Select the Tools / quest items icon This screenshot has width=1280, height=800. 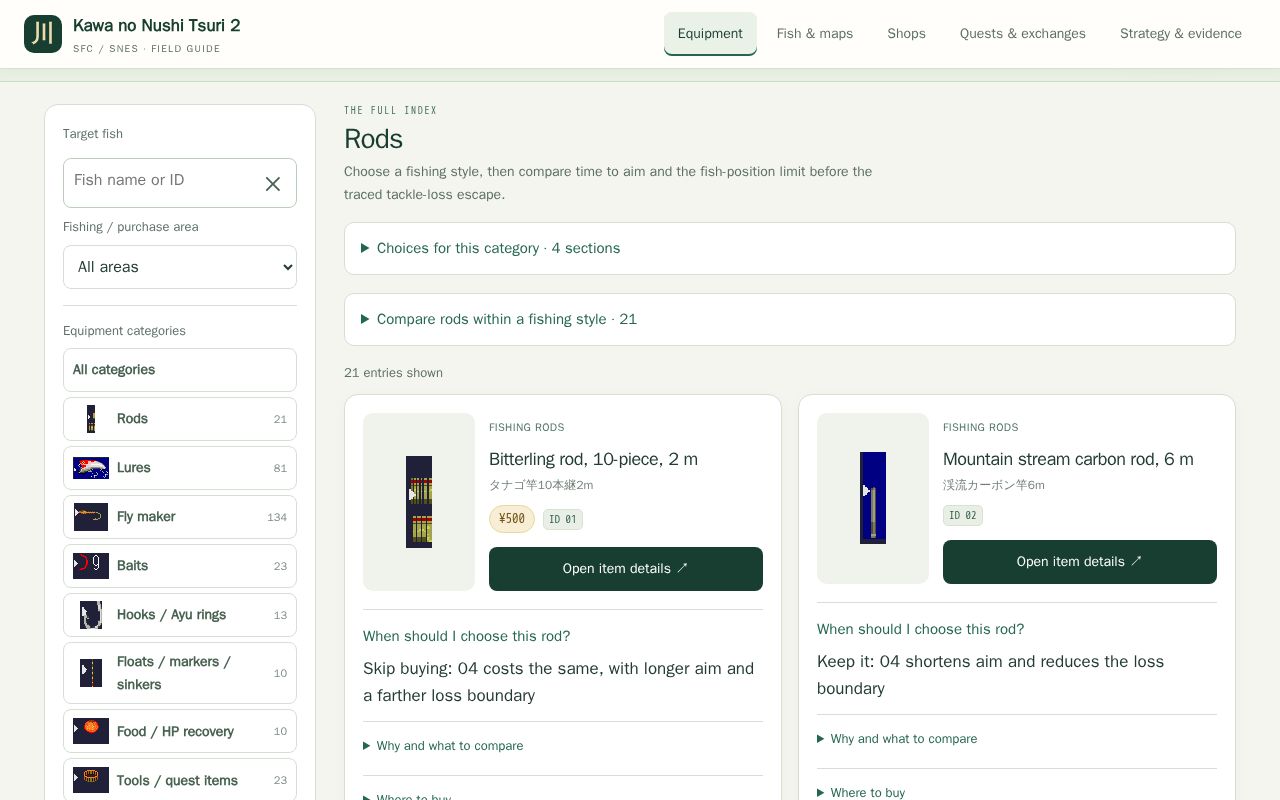(91, 780)
